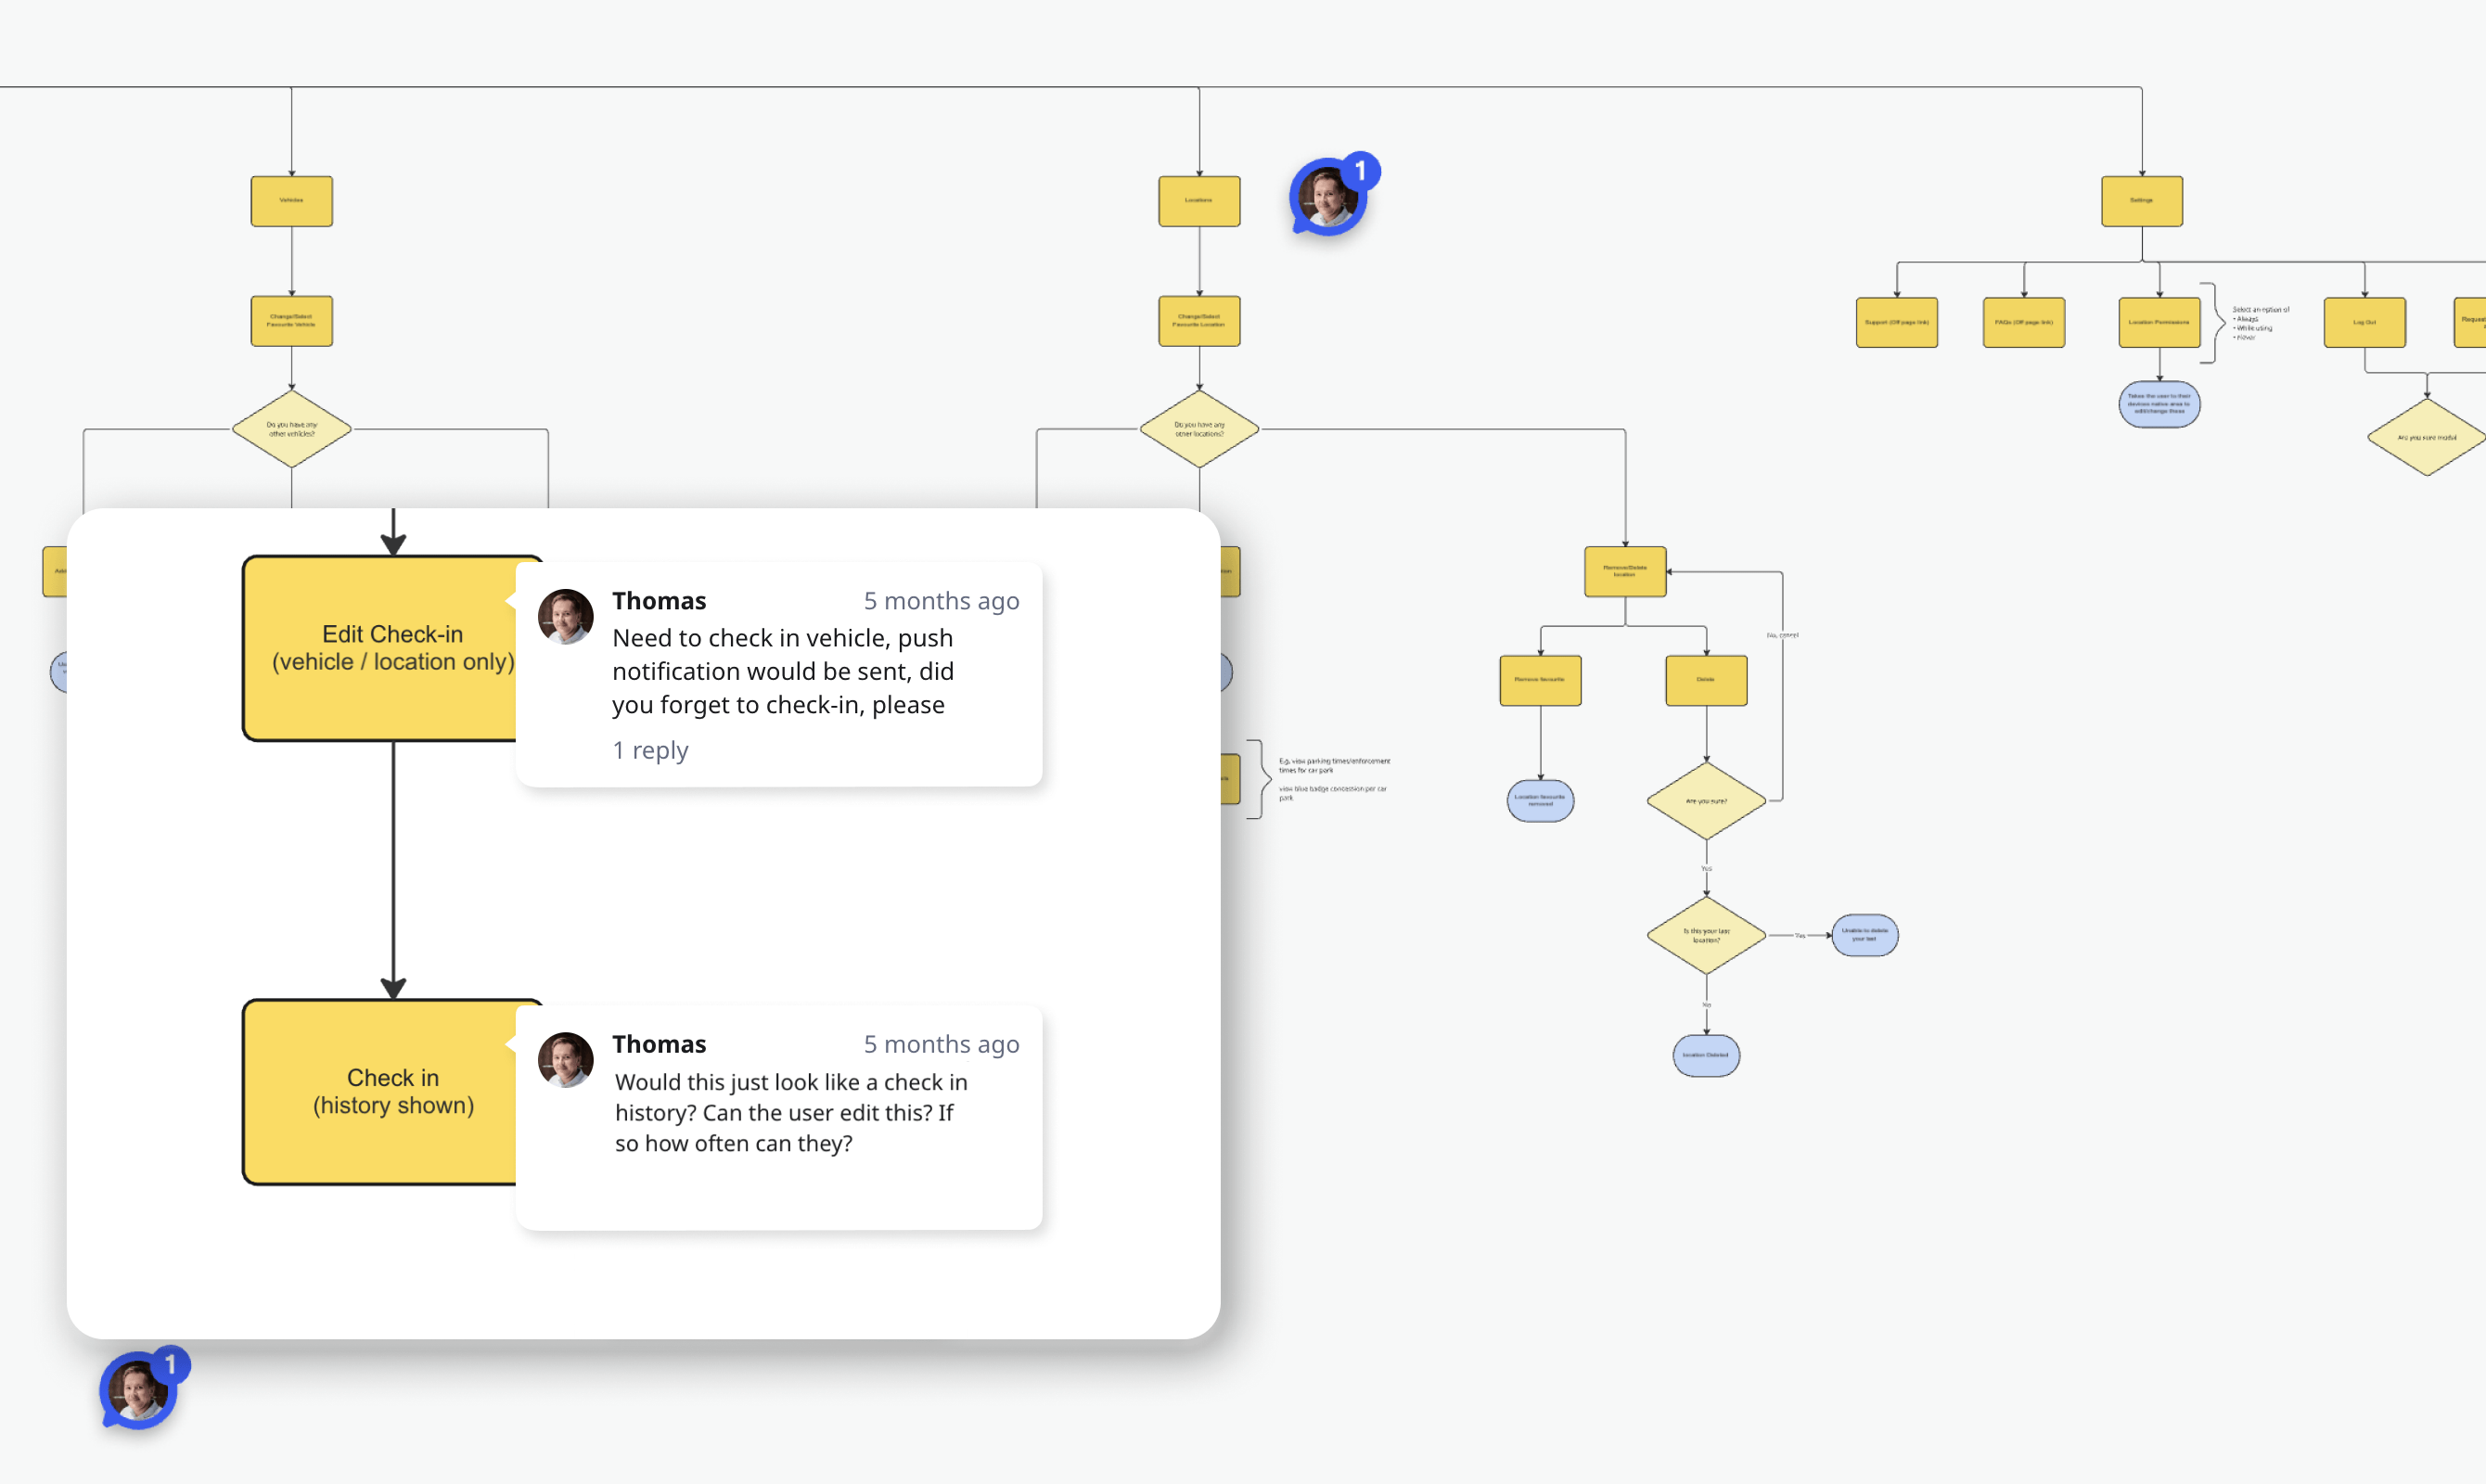Select the "Are you sure modal" diamond
Screen dimensions: 2486x1484
[x=2427, y=437]
